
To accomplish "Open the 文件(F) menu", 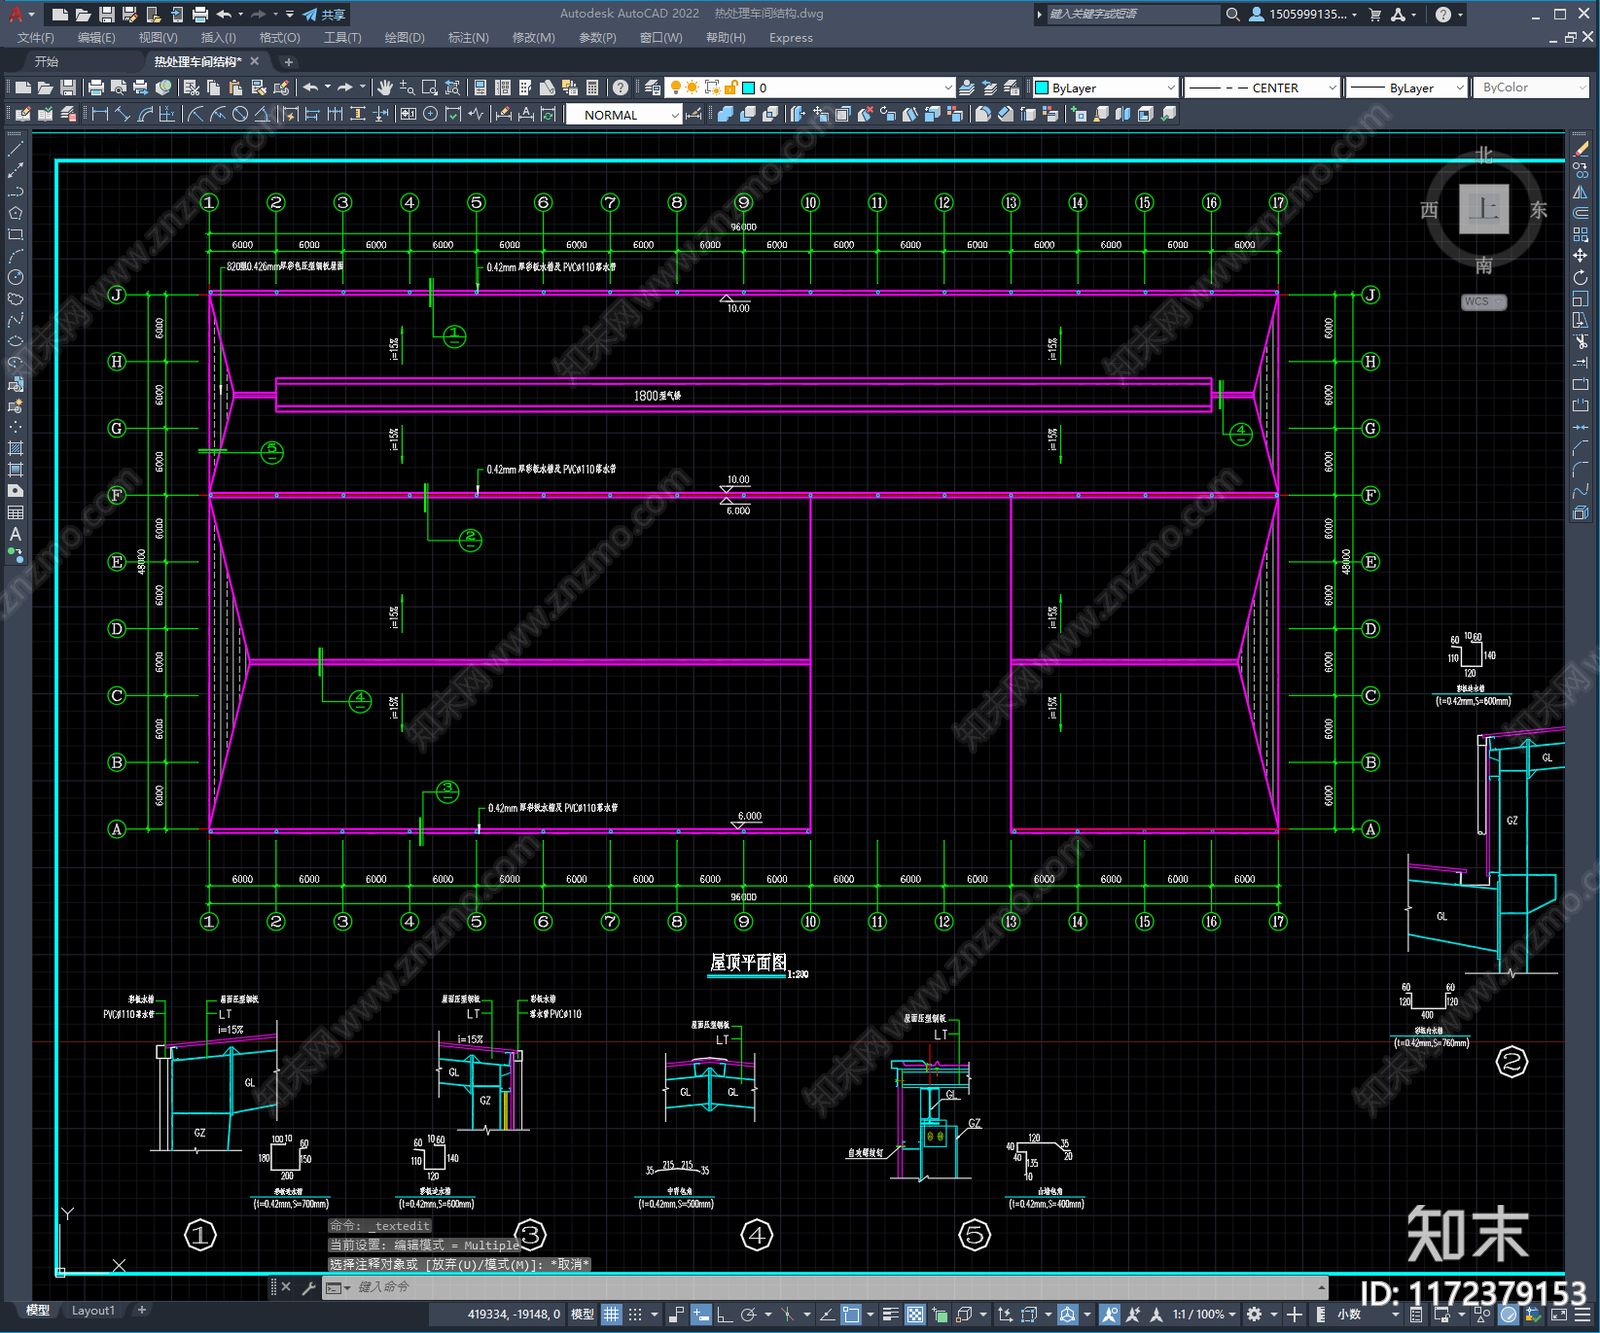I will pos(36,38).
